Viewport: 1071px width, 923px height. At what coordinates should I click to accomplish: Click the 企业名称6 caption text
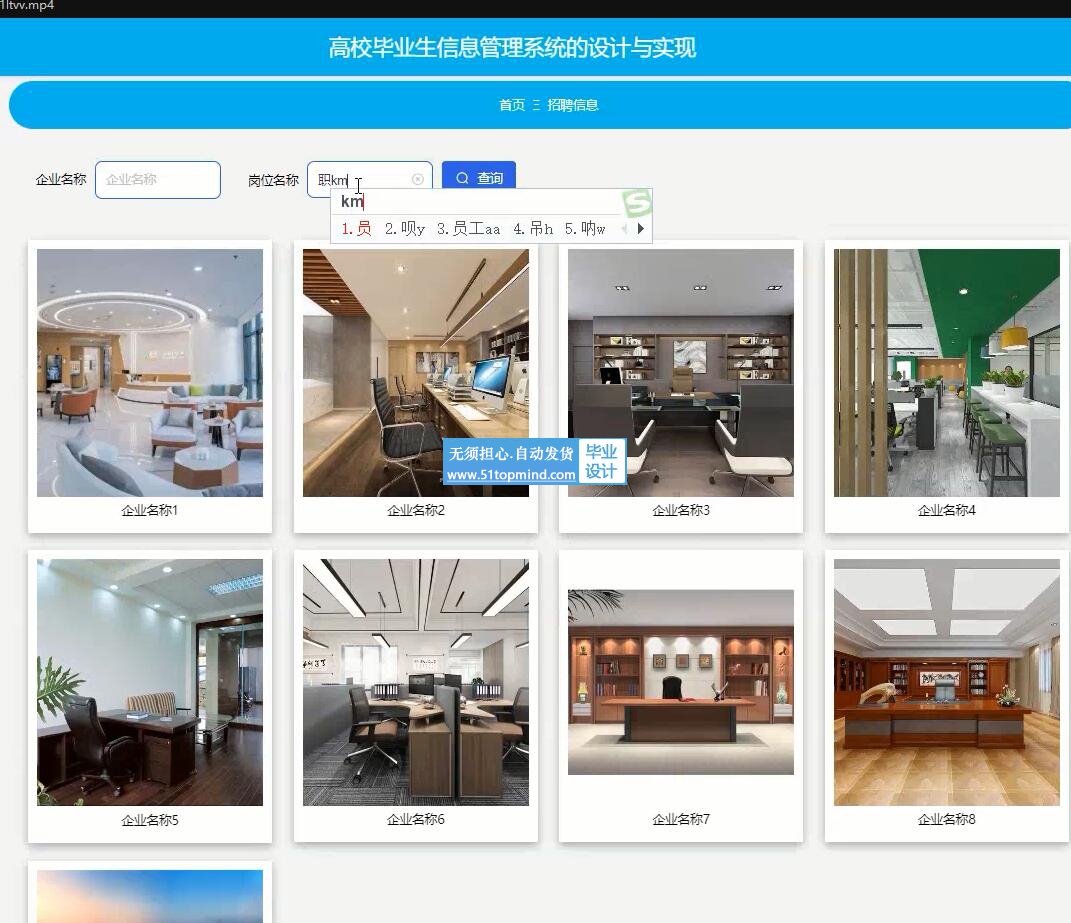[415, 819]
